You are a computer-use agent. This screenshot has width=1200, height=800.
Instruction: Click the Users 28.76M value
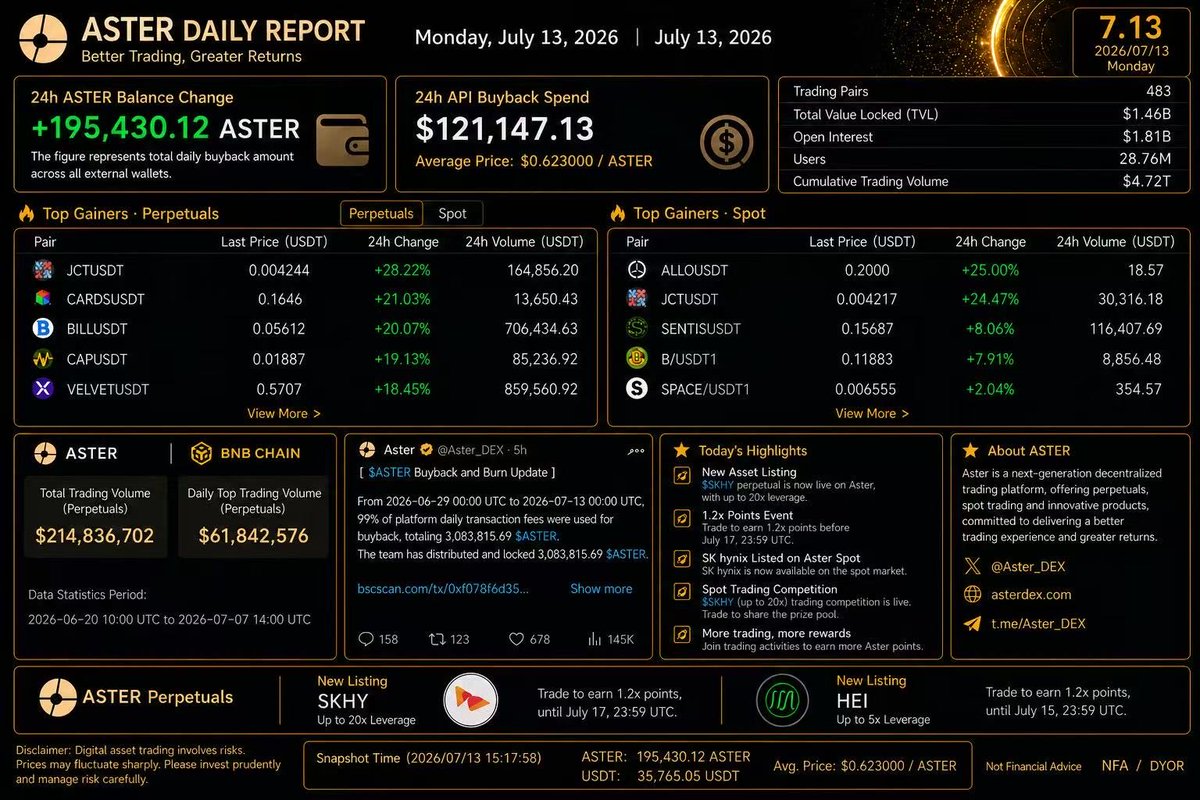pos(1146,159)
